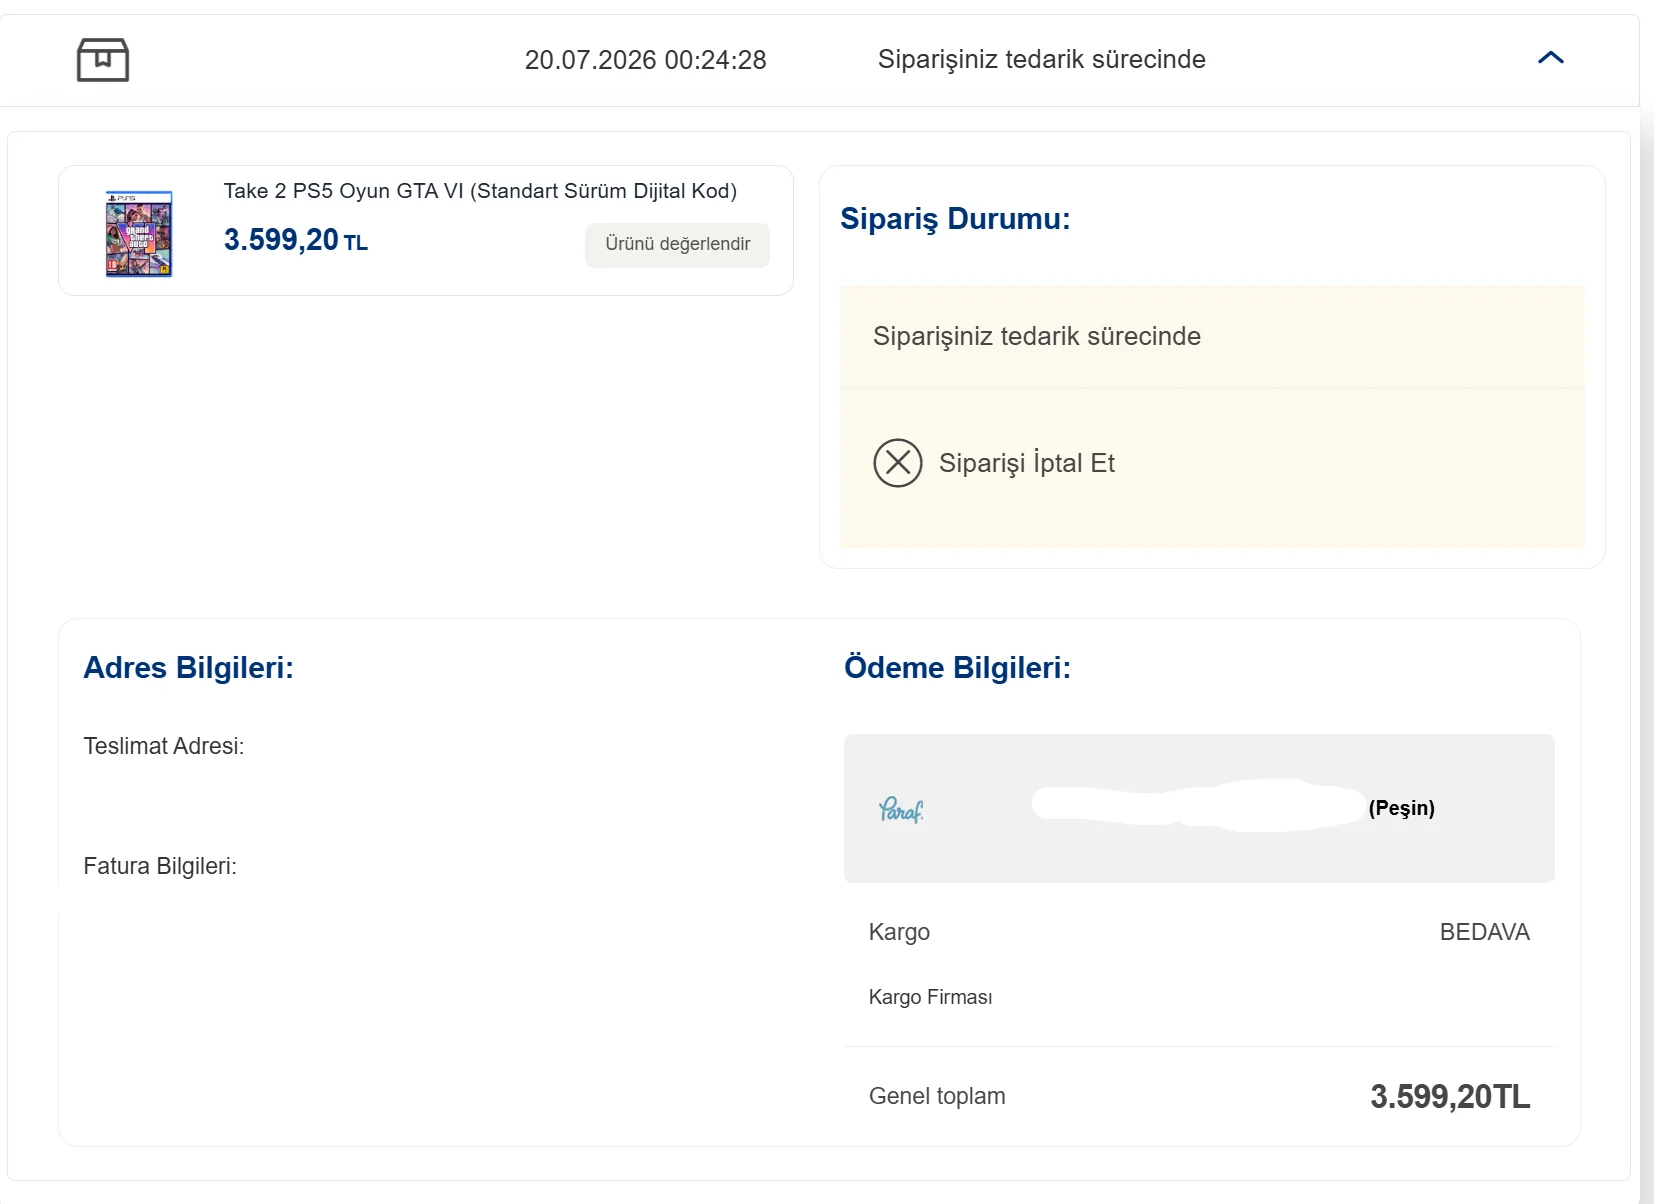Screen dimensions: 1654x1204
Task: Click the order package box icon
Action: point(103,60)
